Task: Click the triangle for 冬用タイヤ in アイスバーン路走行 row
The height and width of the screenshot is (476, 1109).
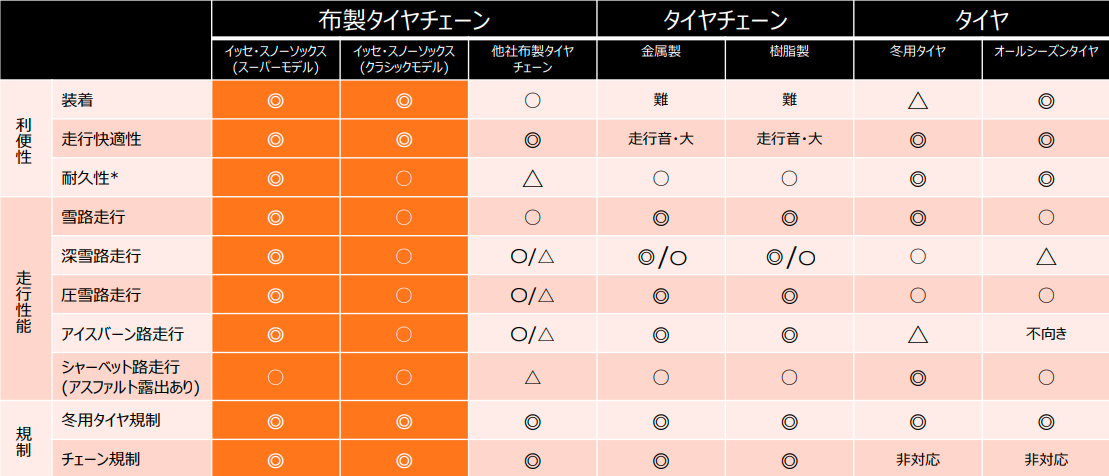Action: (918, 335)
